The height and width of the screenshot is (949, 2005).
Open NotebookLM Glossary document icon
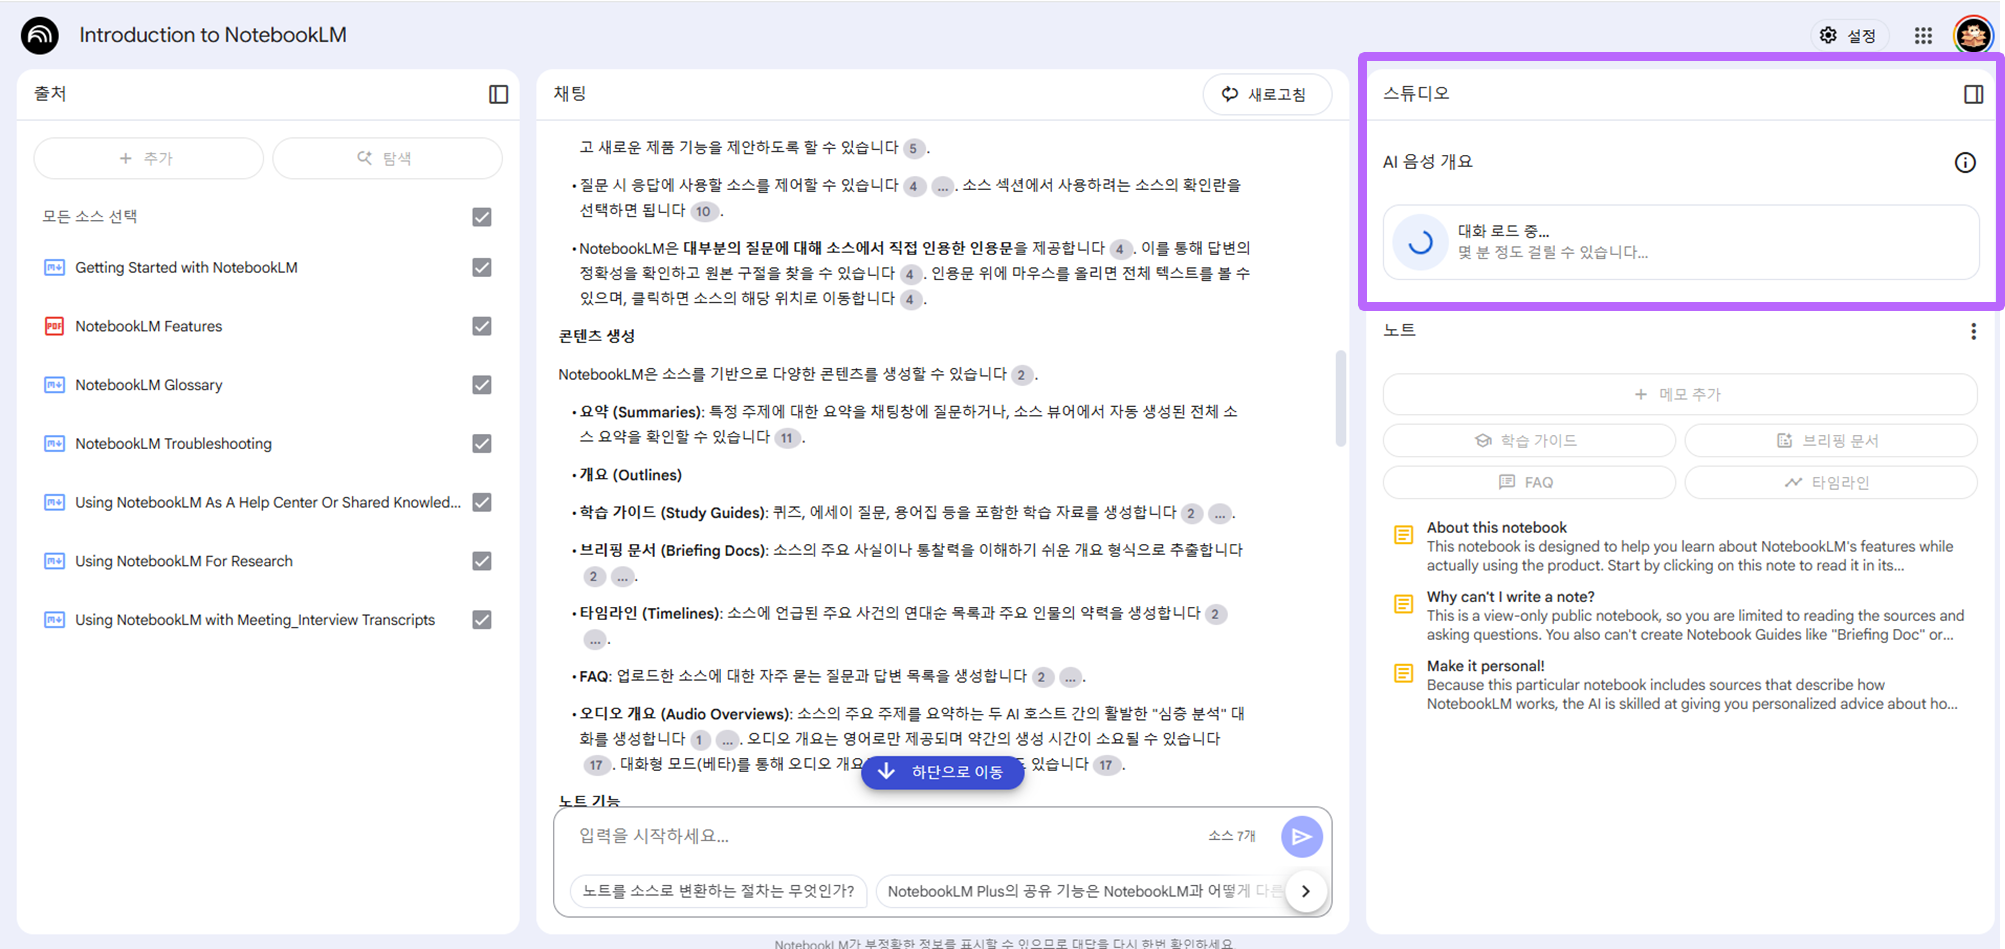[x=54, y=385]
